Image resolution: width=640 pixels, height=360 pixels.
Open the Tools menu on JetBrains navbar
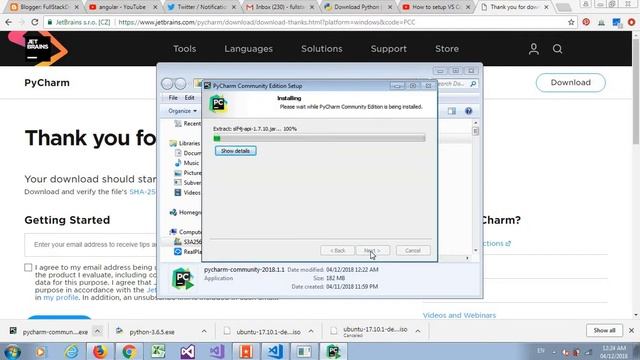coord(184,49)
